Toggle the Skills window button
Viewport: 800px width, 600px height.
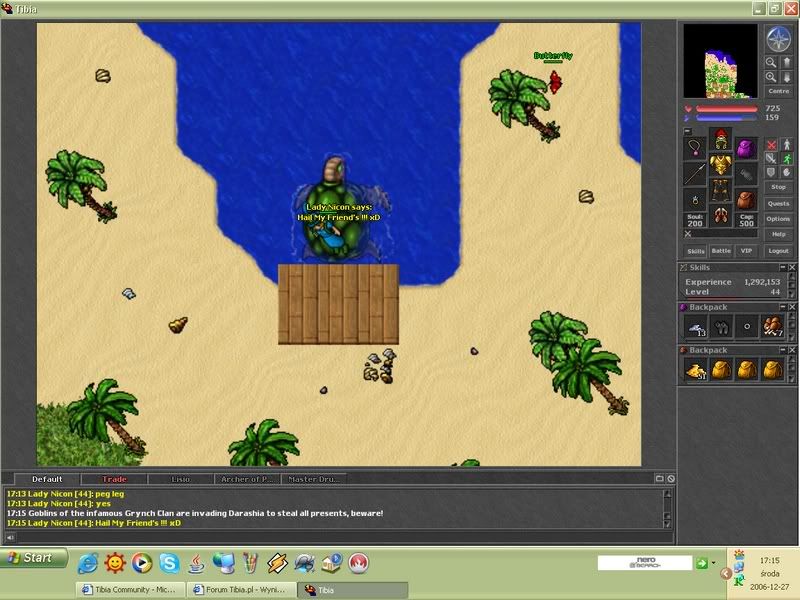[x=696, y=251]
